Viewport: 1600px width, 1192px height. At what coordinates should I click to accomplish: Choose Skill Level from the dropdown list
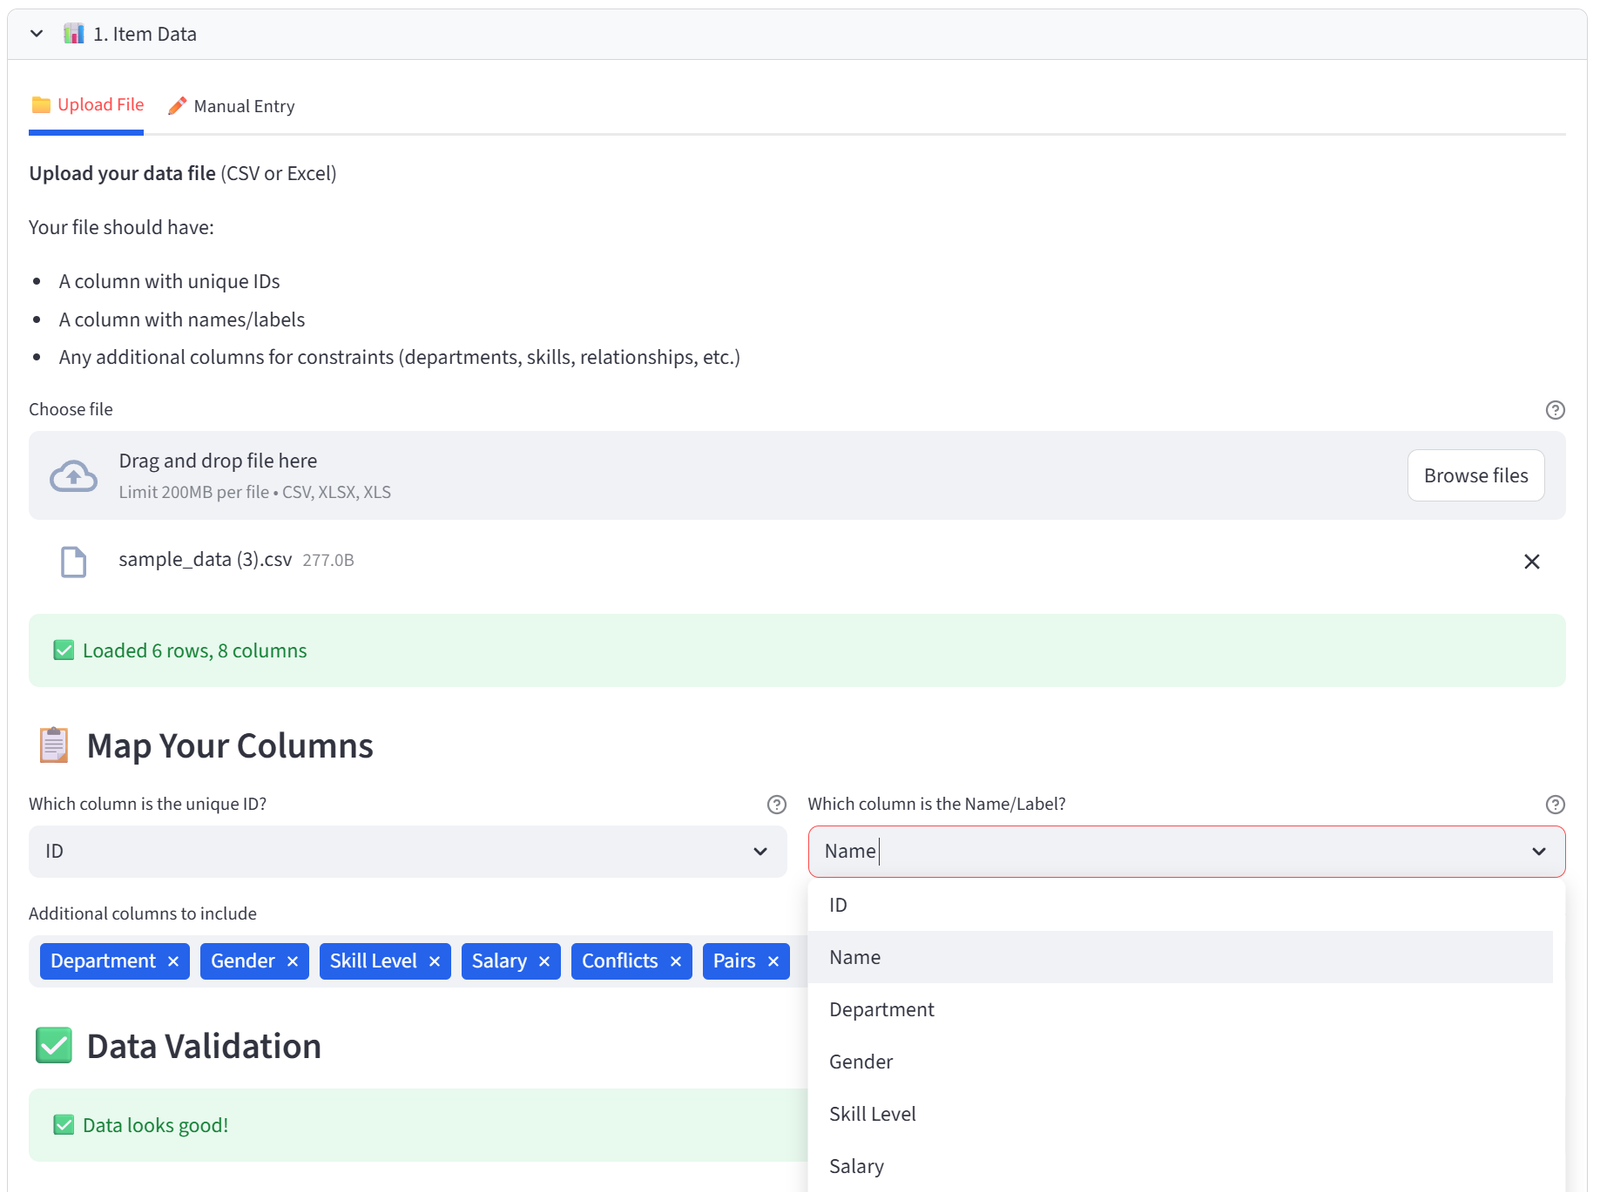click(x=1180, y=1114)
